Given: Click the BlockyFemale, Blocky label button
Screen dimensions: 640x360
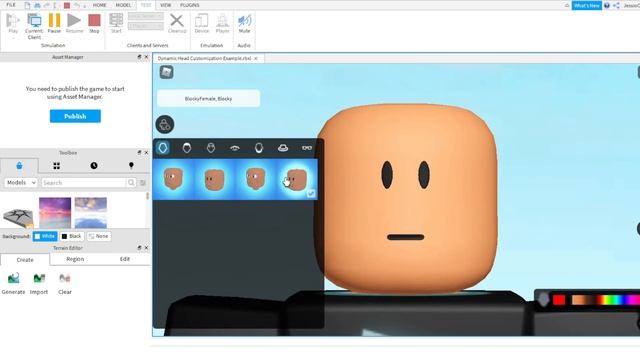Looking at the screenshot, I should [x=209, y=98].
